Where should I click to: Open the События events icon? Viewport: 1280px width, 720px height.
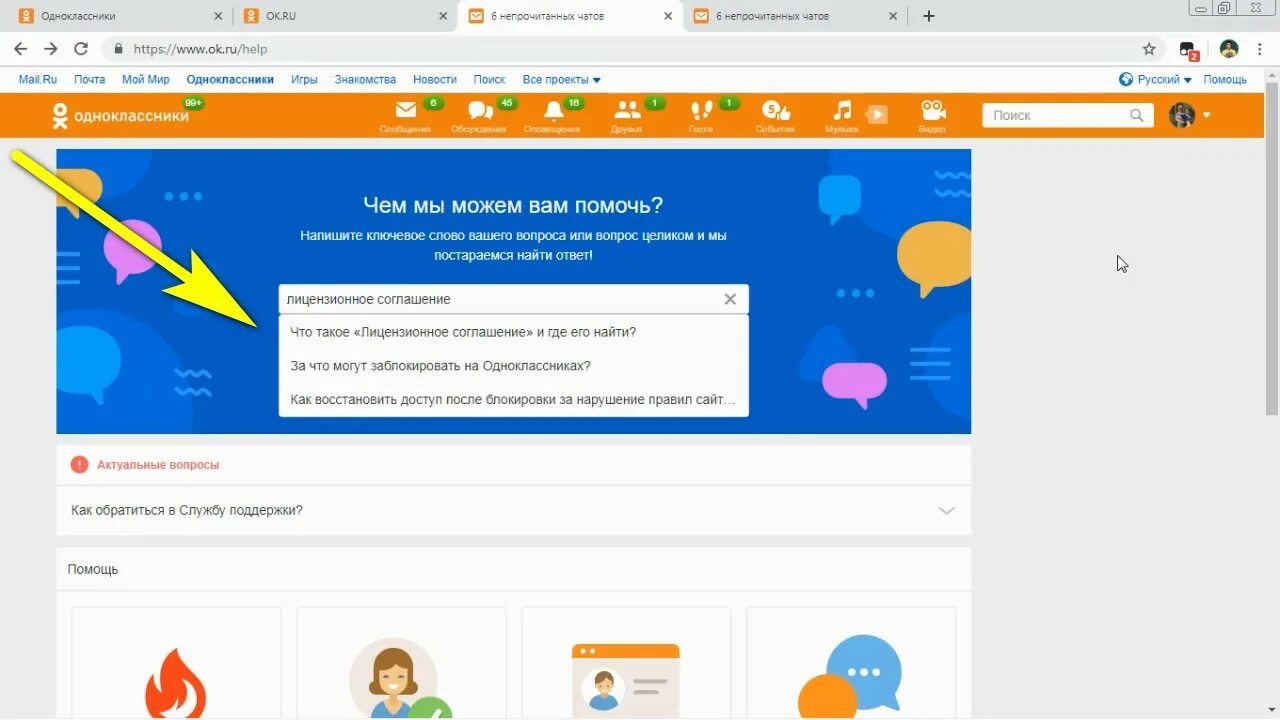tap(775, 115)
